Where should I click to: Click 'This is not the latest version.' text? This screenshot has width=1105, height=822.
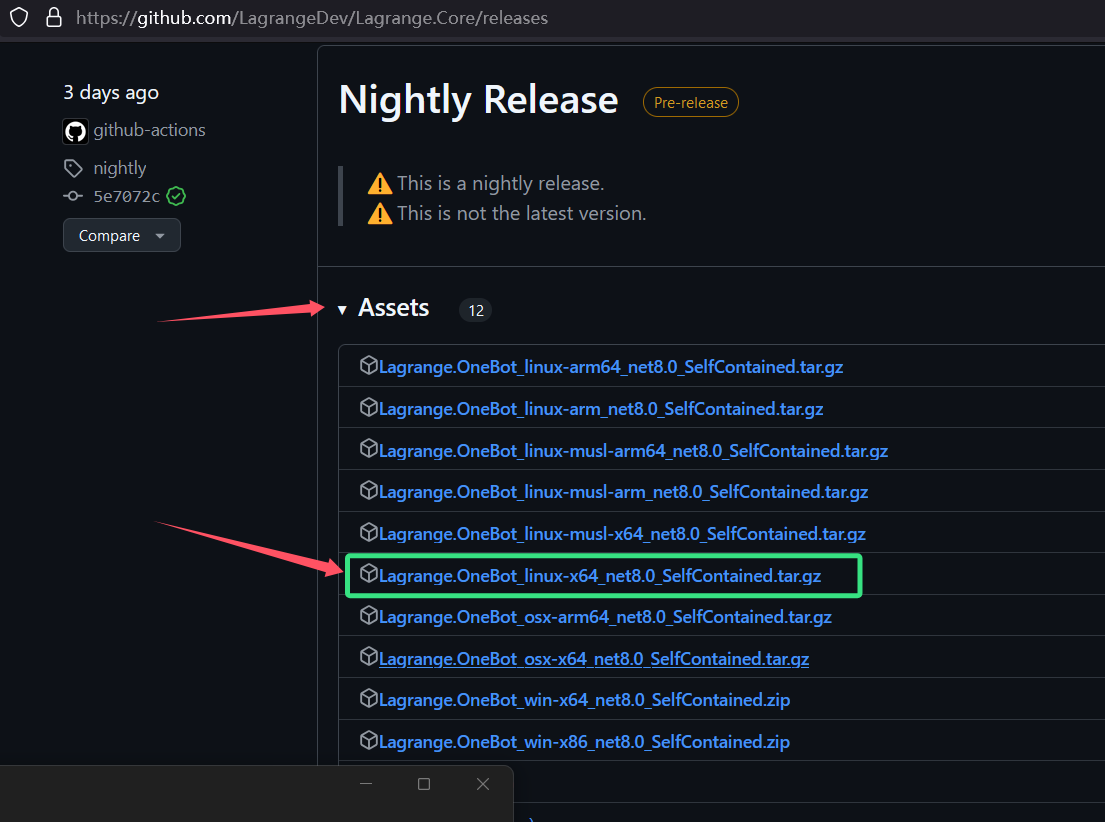coord(521,213)
